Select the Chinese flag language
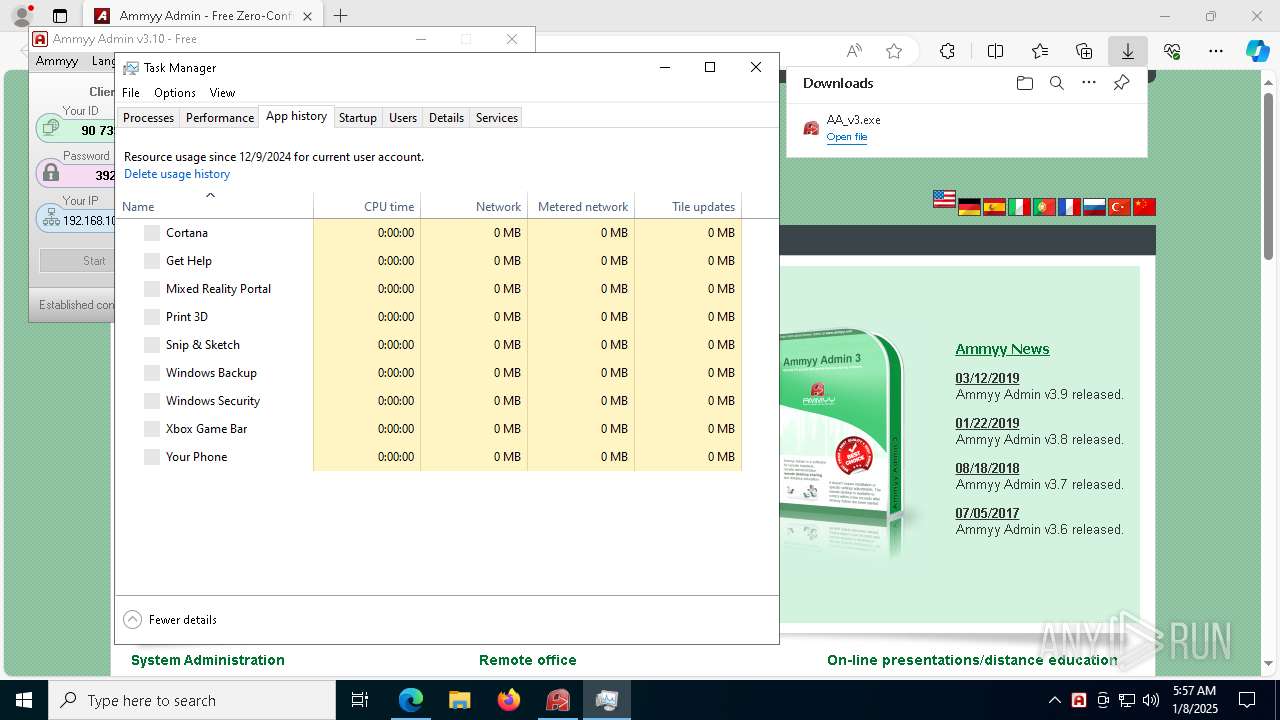Screen dimensions: 1280x720 (1144, 207)
